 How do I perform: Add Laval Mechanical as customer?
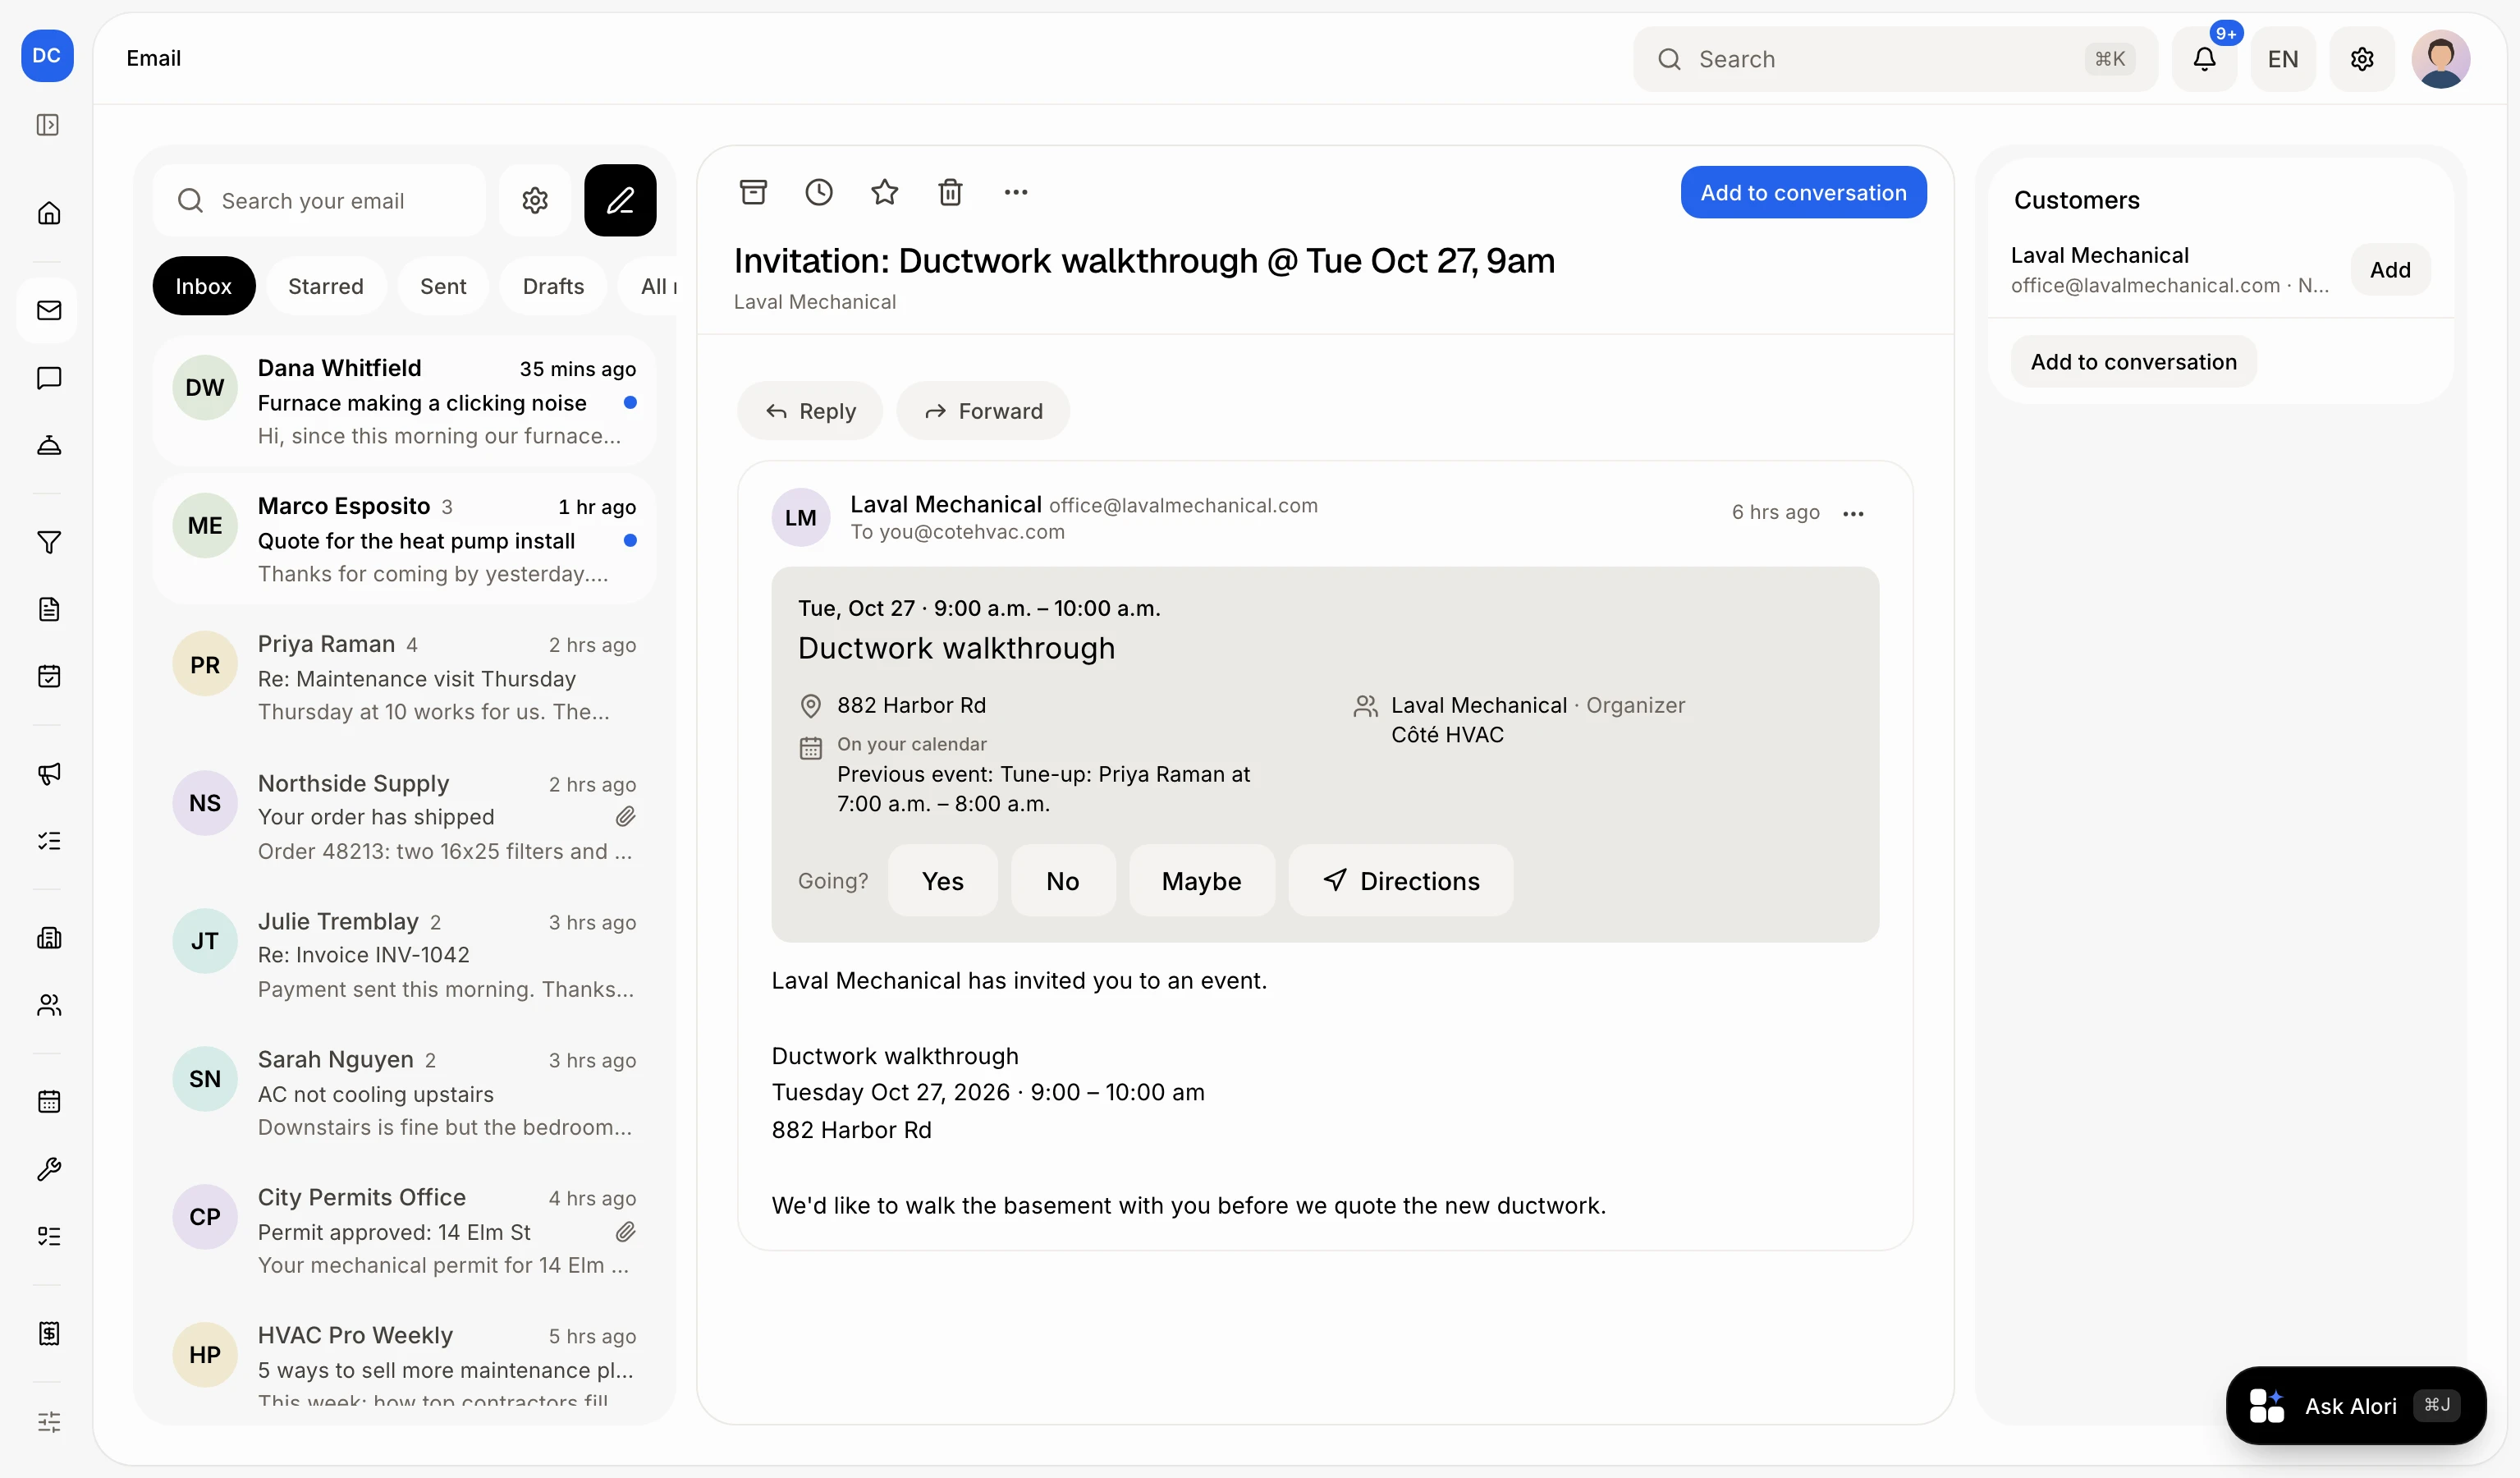point(2390,269)
